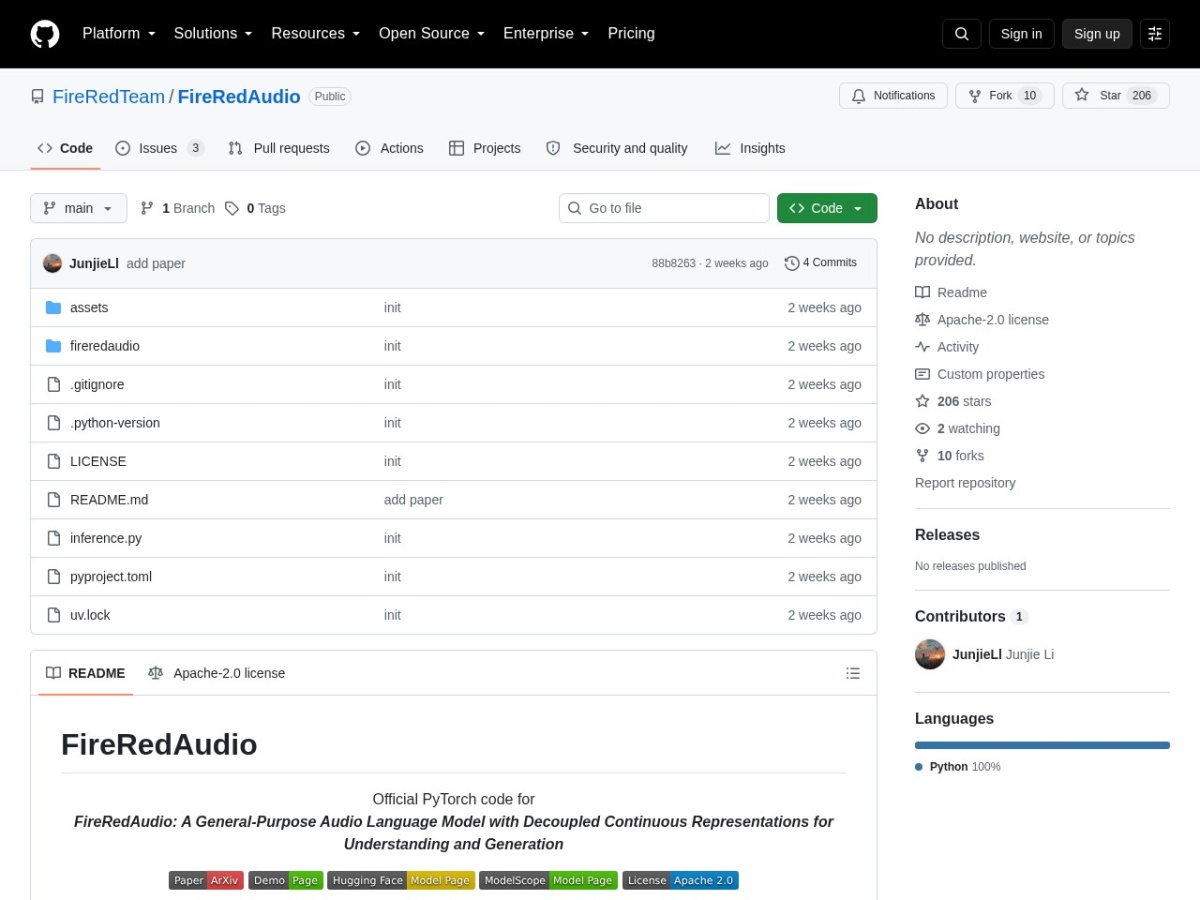Click the GitHub logo icon
Image resolution: width=1200 pixels, height=900 pixels.
45,34
